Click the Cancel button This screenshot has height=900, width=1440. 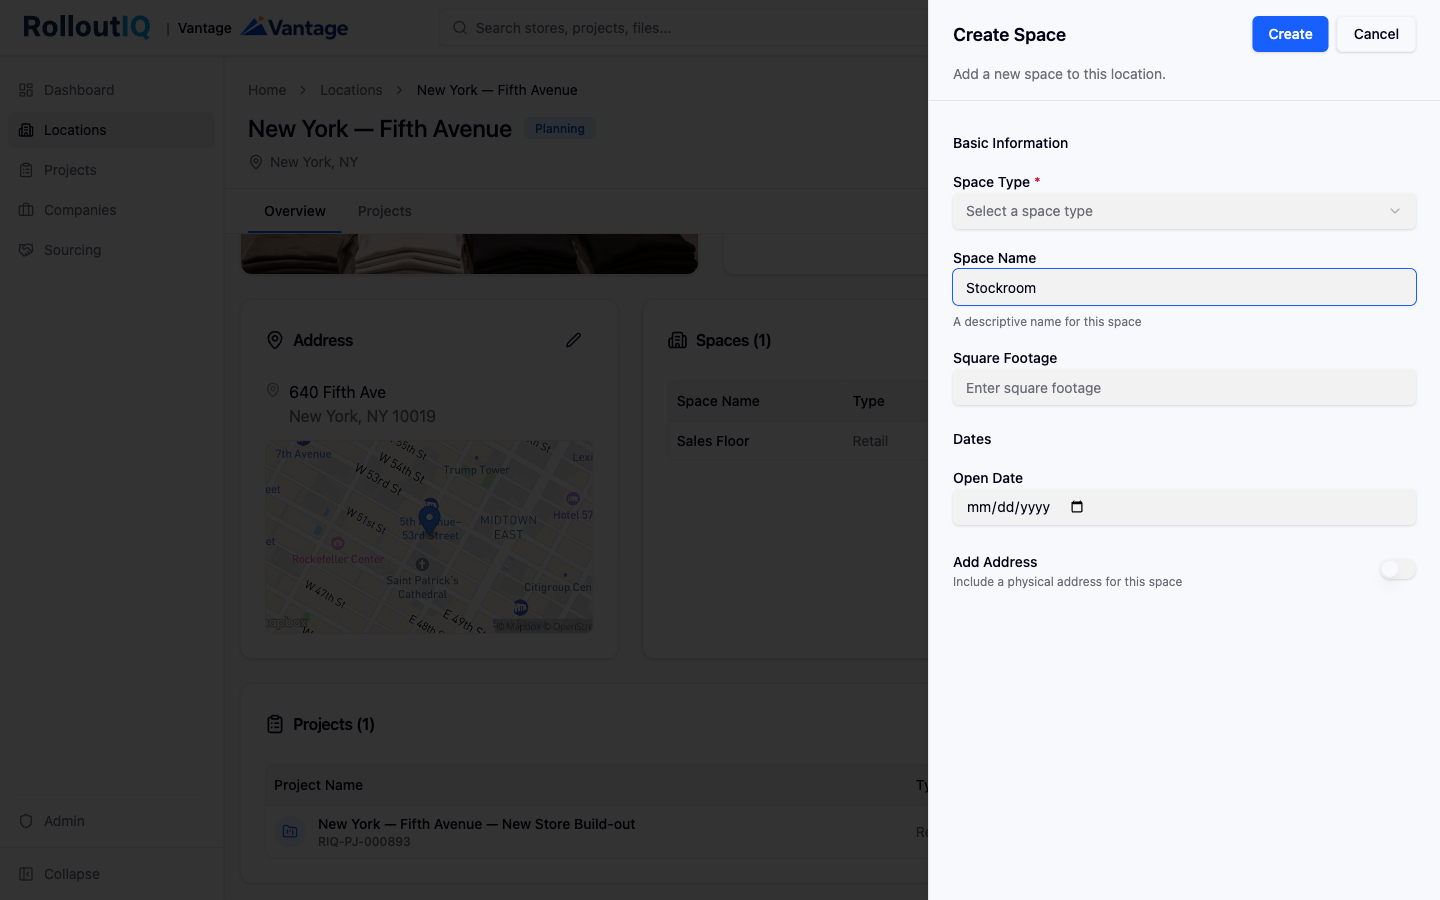[x=1376, y=34]
